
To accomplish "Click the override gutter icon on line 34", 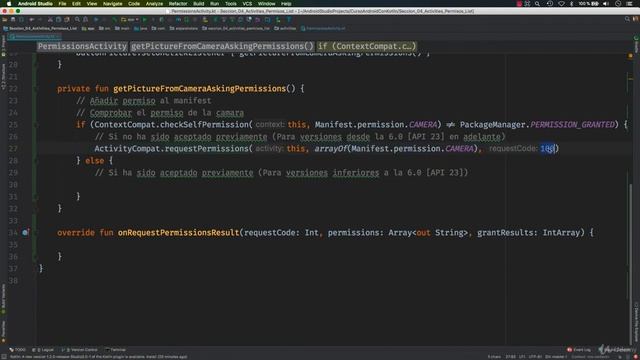I will (25, 233).
